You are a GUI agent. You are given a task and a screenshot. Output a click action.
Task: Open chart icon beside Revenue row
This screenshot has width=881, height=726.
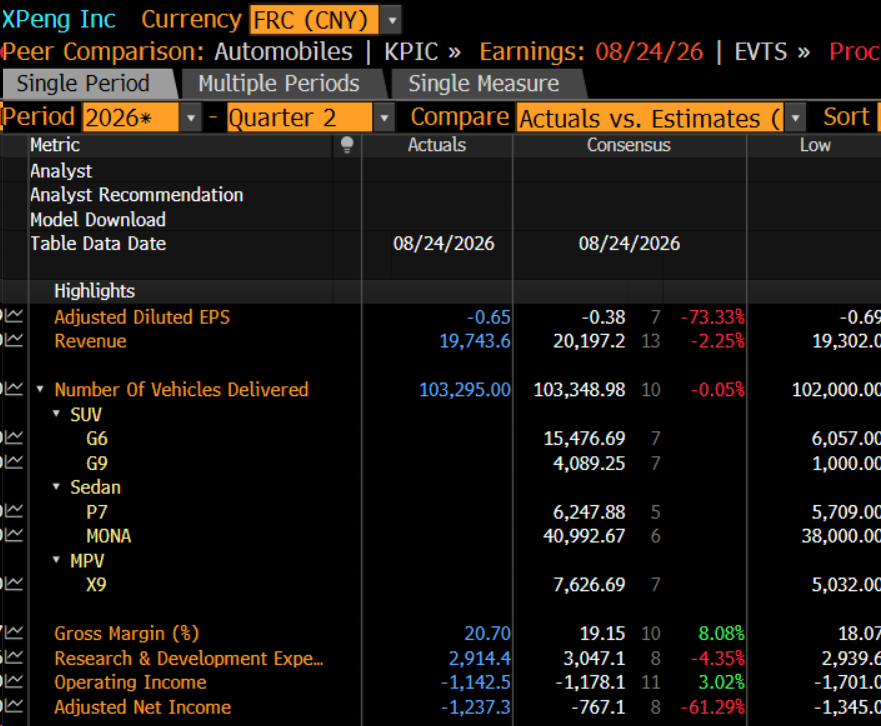[x=14, y=341]
